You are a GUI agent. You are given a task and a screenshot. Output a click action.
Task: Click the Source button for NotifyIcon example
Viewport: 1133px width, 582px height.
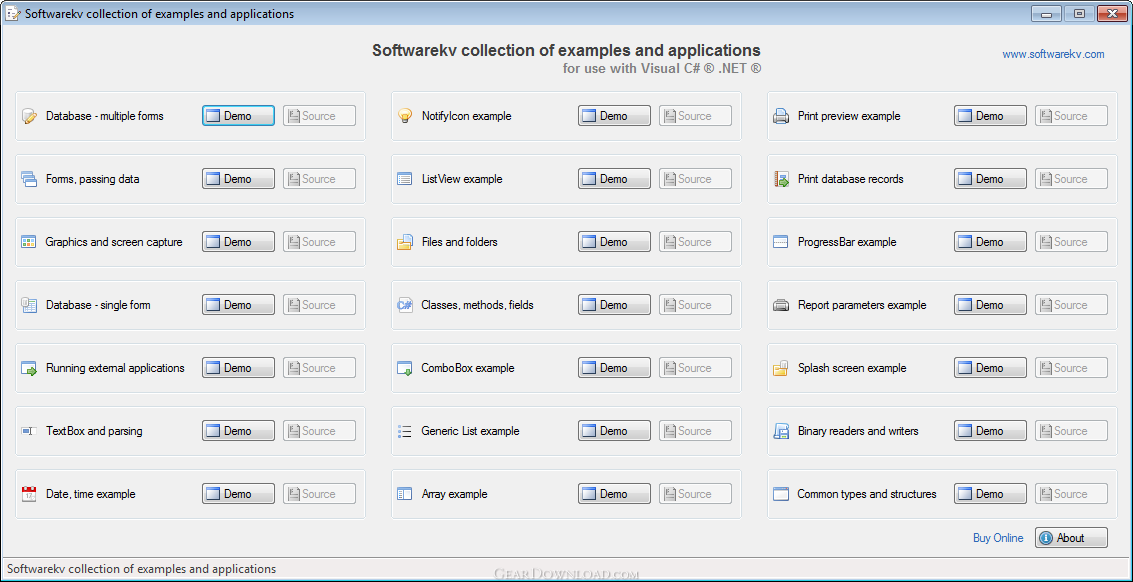(695, 116)
